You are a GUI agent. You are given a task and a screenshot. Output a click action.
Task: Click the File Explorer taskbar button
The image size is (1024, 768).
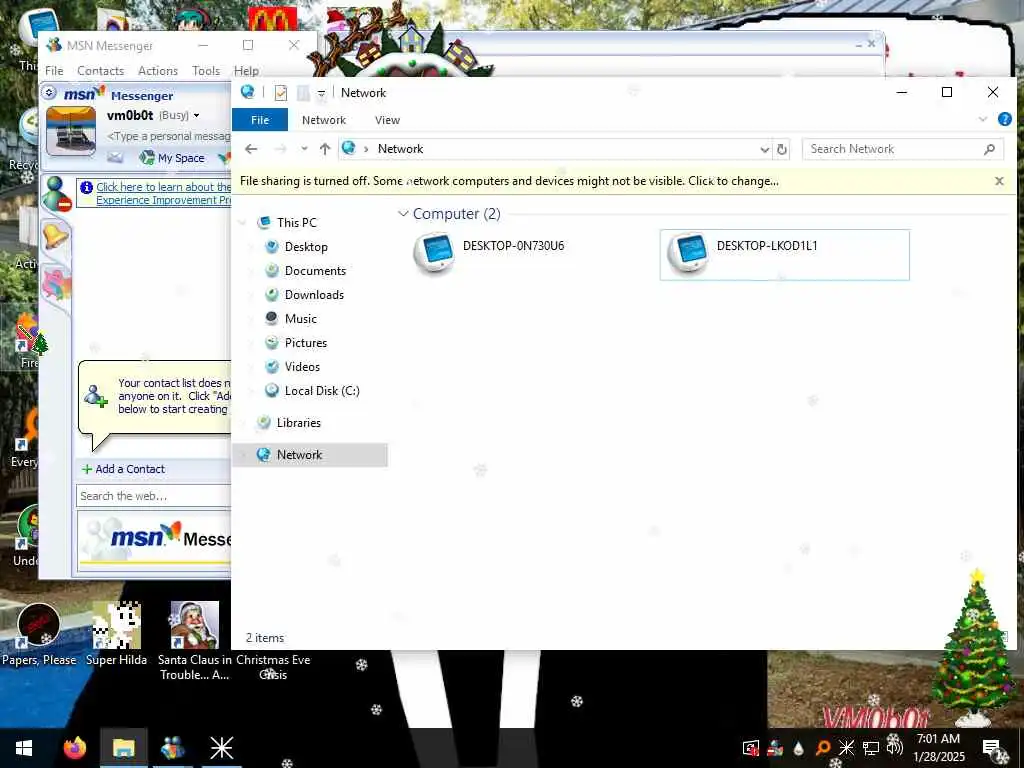123,748
